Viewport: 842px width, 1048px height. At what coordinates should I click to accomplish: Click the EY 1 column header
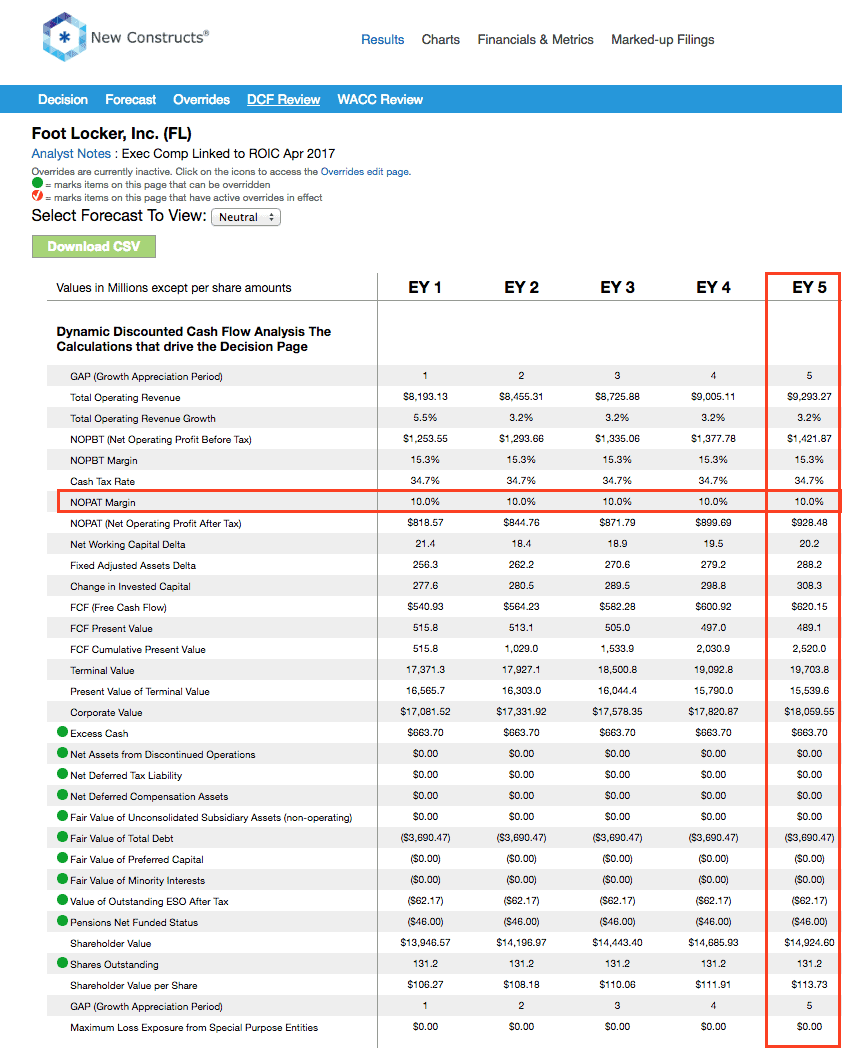425,288
